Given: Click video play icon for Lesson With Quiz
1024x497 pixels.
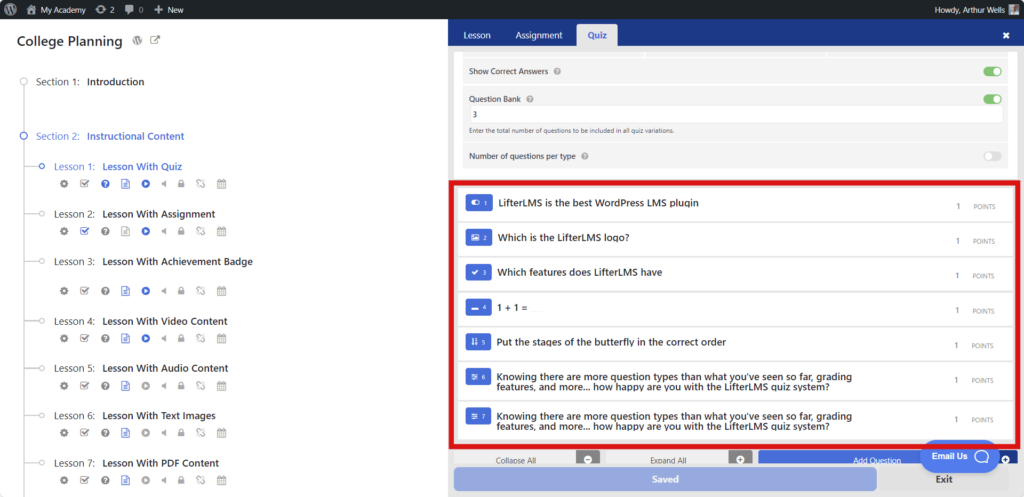Looking at the screenshot, I should (x=146, y=184).
